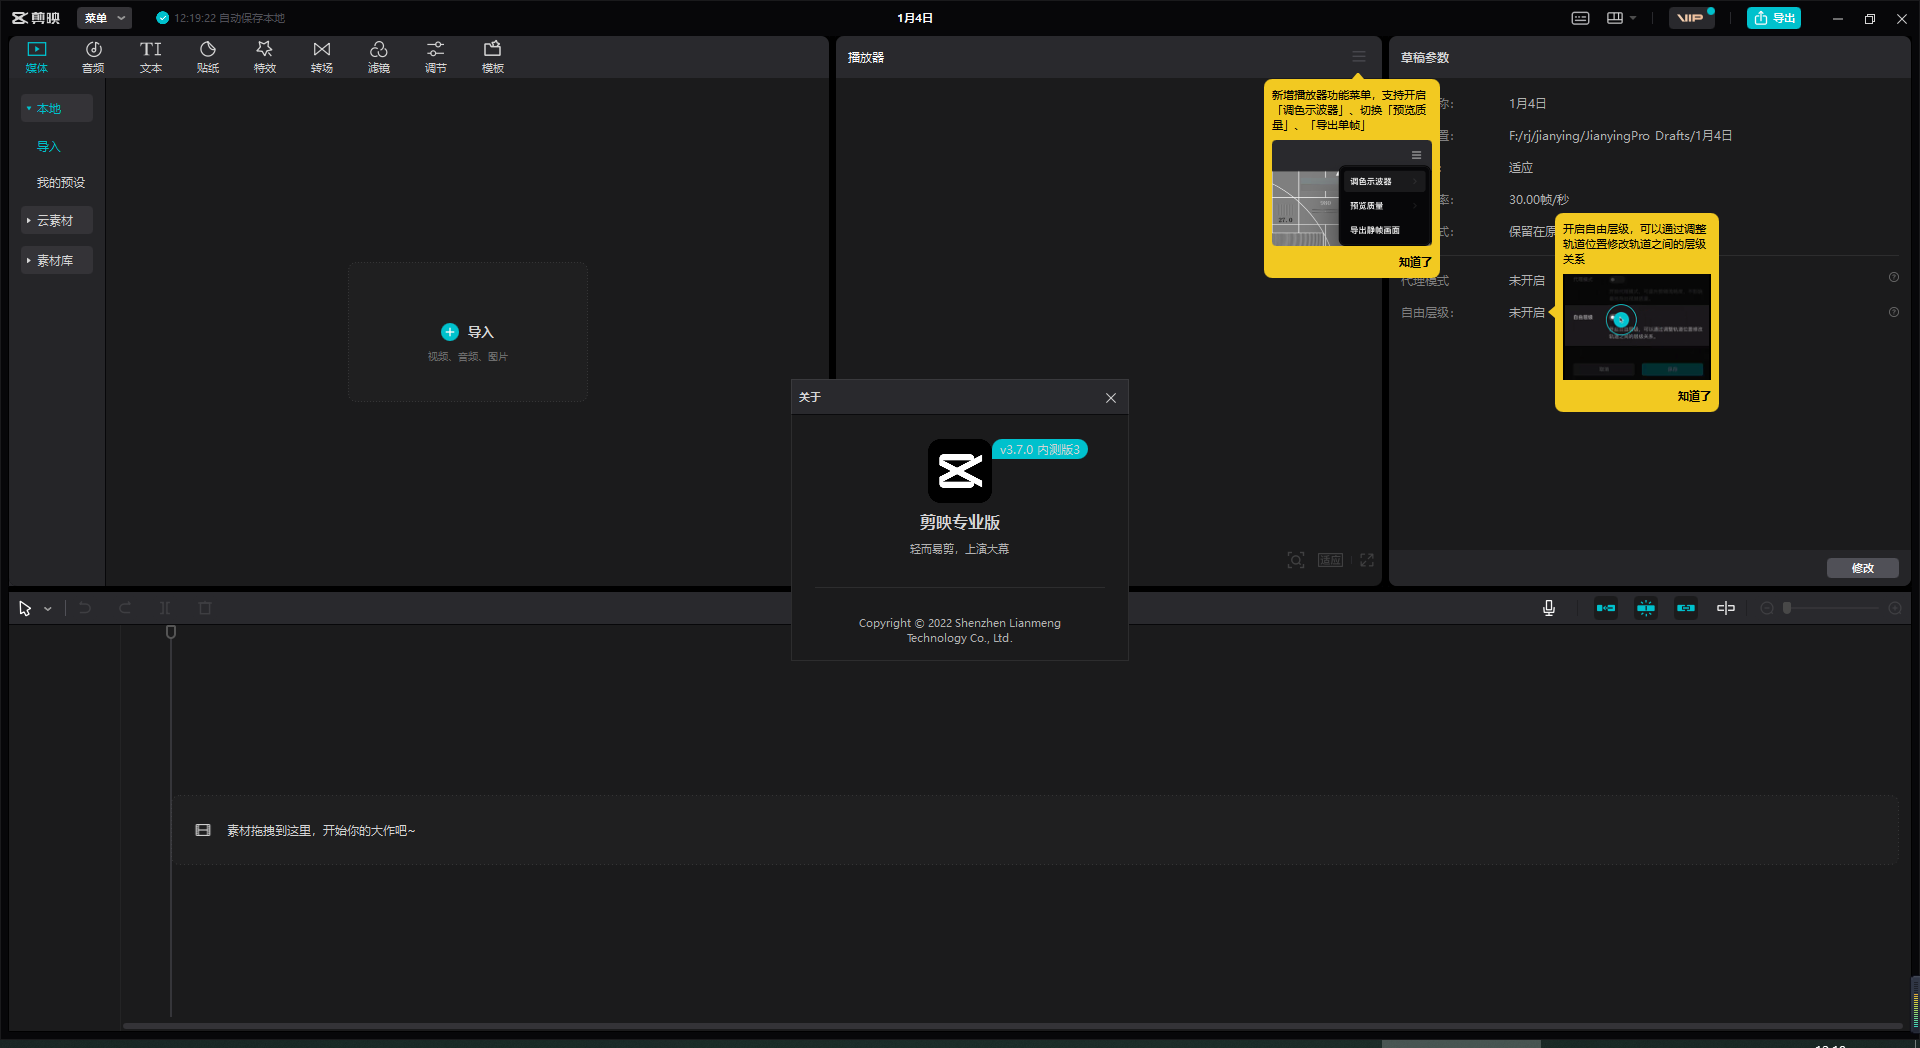Open the layout switcher dropdown
The width and height of the screenshot is (1920, 1048).
[1621, 18]
